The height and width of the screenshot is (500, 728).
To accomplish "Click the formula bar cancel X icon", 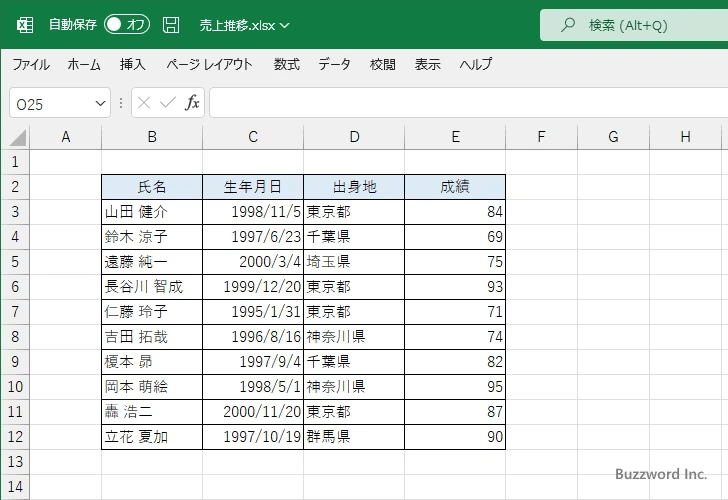I will coord(144,103).
